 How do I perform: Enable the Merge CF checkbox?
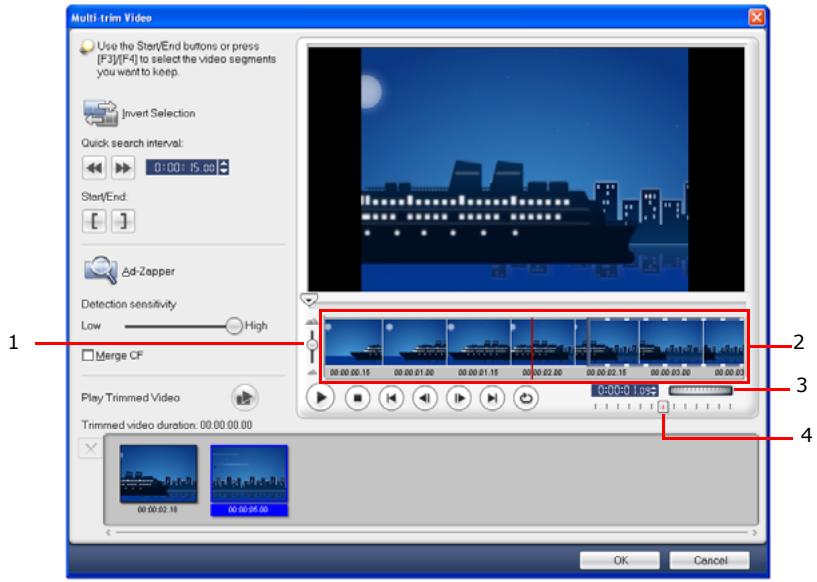pos(88,355)
